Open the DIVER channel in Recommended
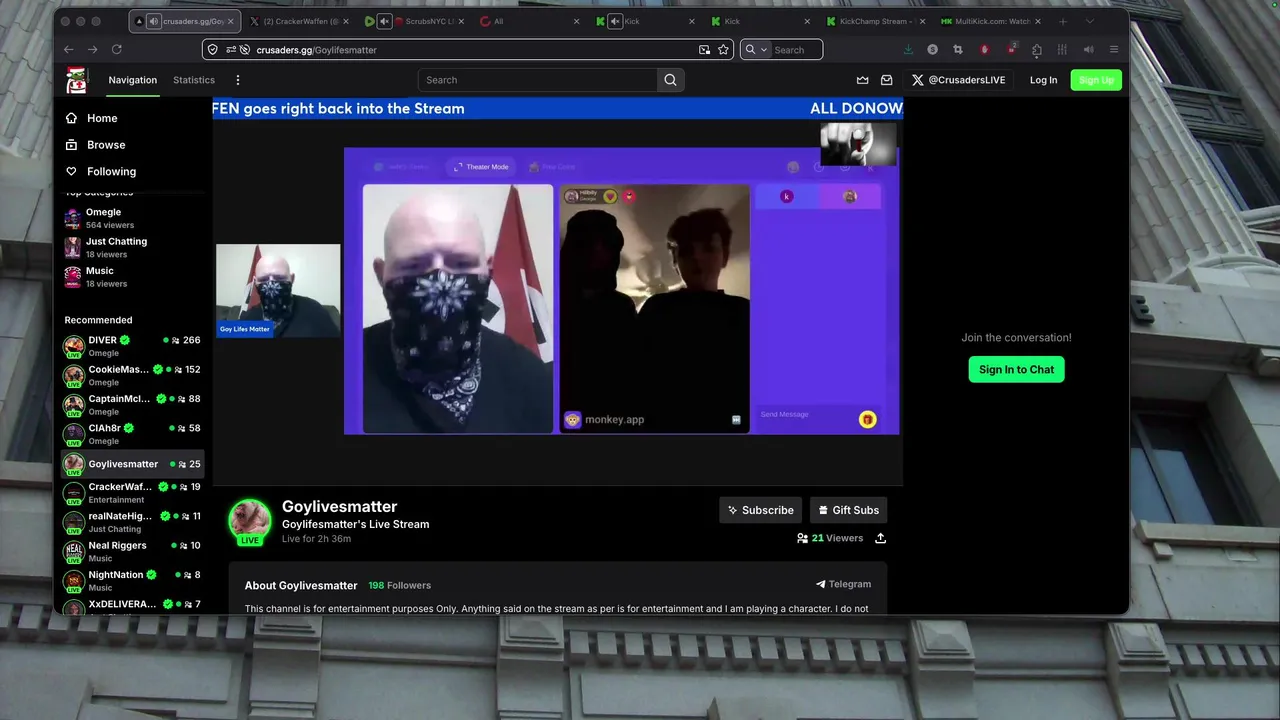Viewport: 1280px width, 720px height. pyautogui.click(x=132, y=346)
